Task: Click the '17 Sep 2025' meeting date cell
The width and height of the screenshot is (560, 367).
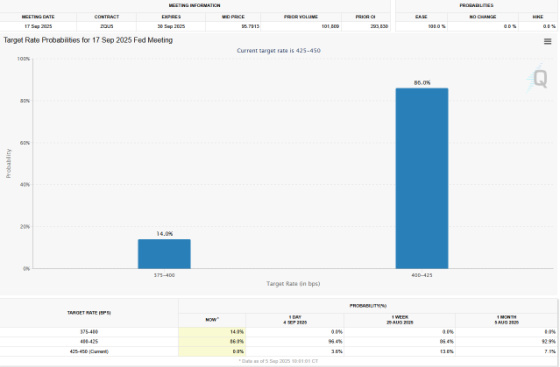Action: point(38,26)
